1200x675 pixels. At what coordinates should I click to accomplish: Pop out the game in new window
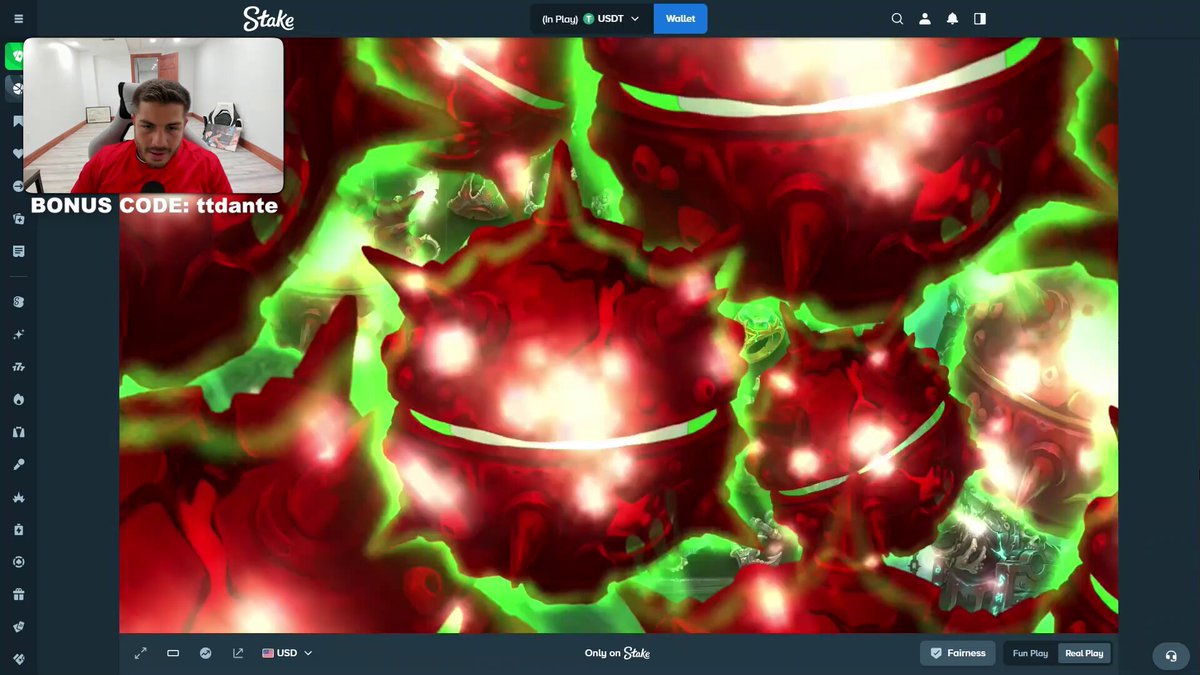click(x=238, y=653)
